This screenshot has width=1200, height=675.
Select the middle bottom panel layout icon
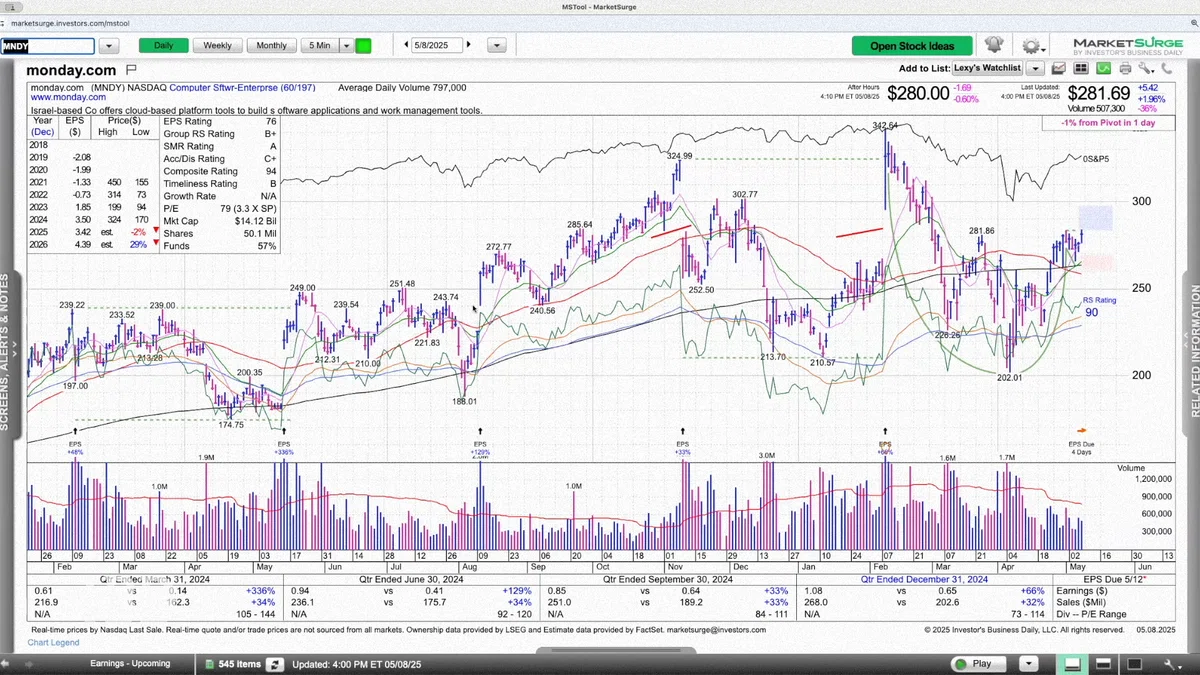coord(1102,663)
